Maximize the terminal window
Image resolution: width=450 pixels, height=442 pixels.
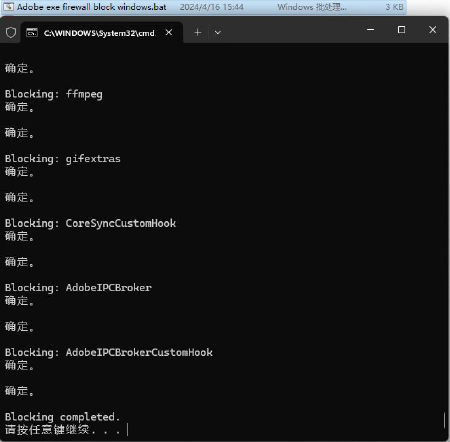click(401, 30)
